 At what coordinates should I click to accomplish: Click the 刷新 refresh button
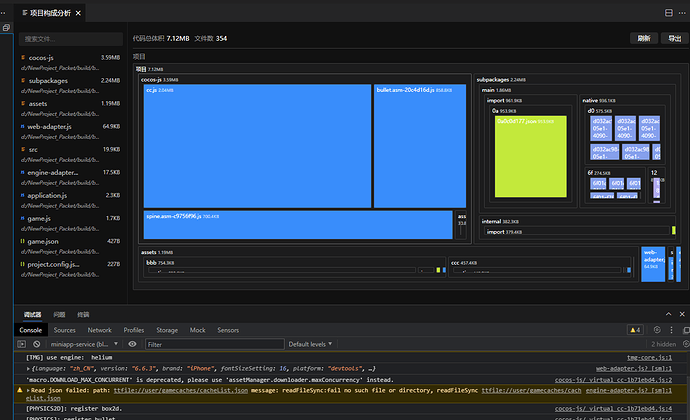coord(644,38)
